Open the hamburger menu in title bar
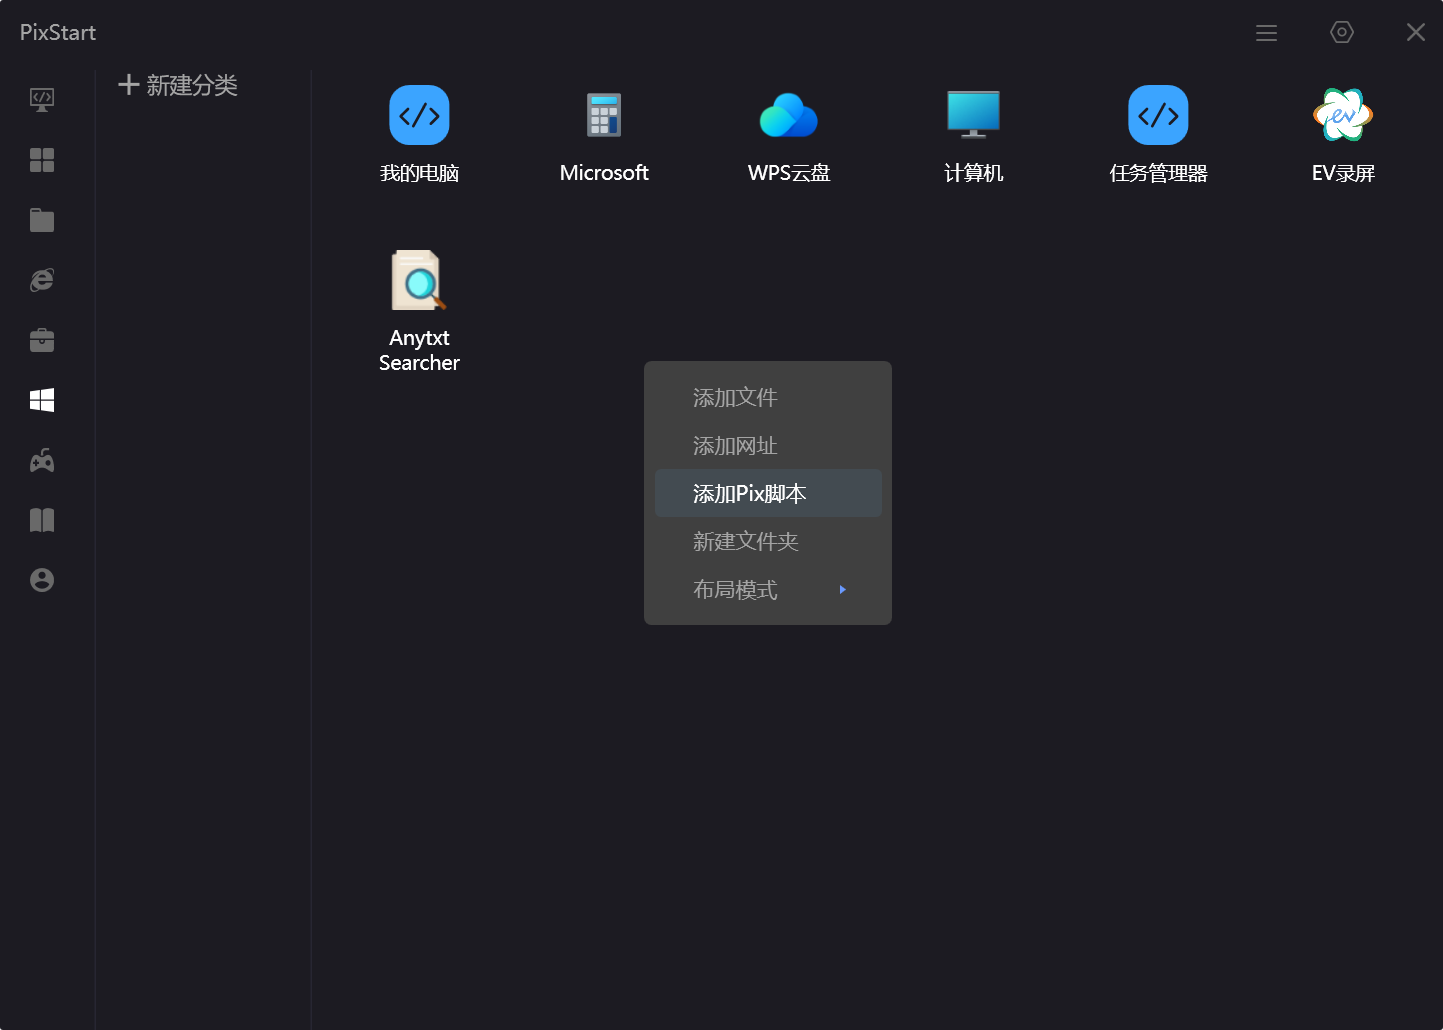This screenshot has height=1030, width=1443. 1266,33
